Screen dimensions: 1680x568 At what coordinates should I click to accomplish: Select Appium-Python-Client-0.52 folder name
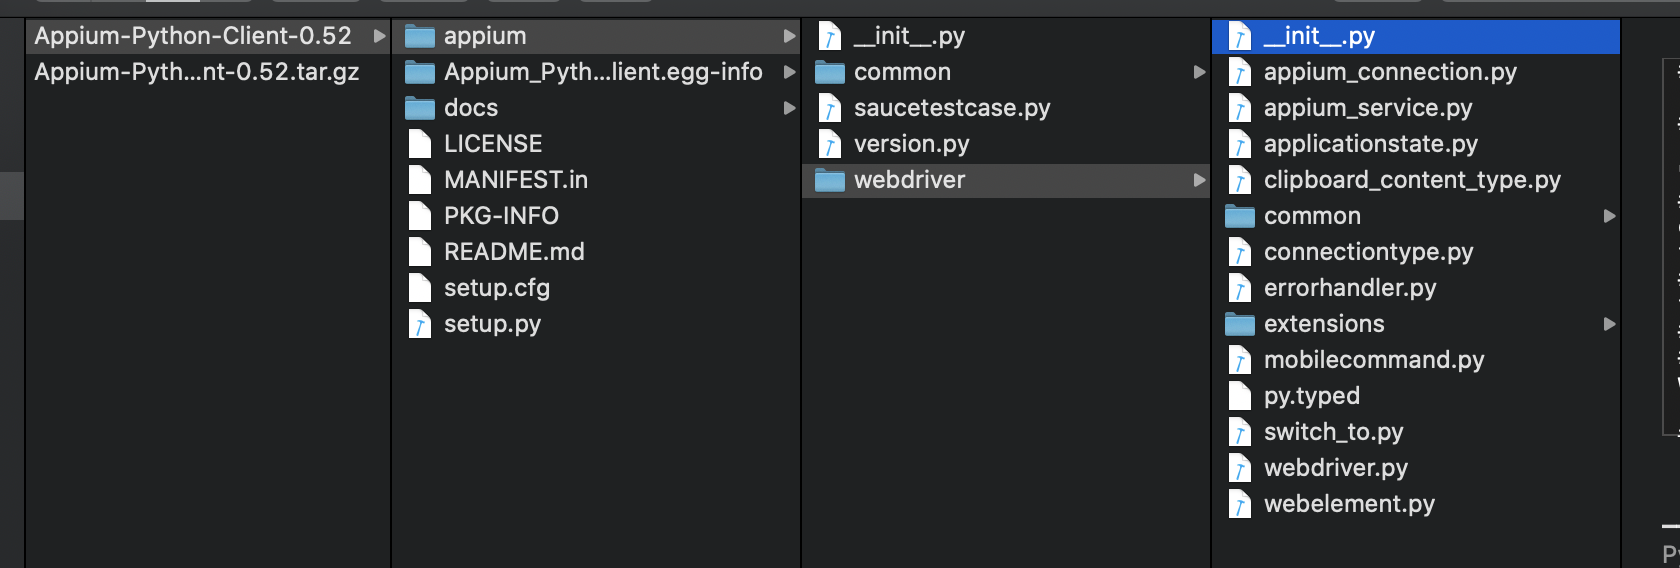[193, 36]
